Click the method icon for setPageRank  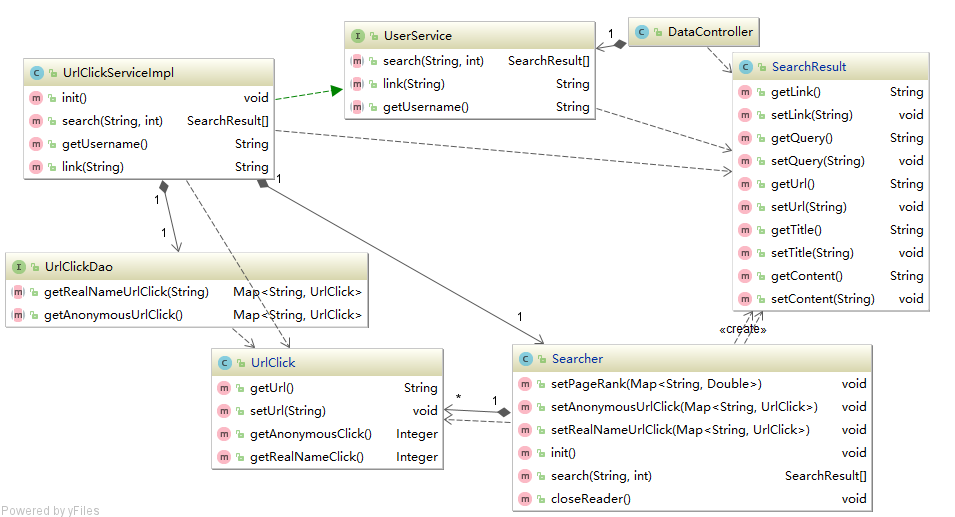point(526,384)
